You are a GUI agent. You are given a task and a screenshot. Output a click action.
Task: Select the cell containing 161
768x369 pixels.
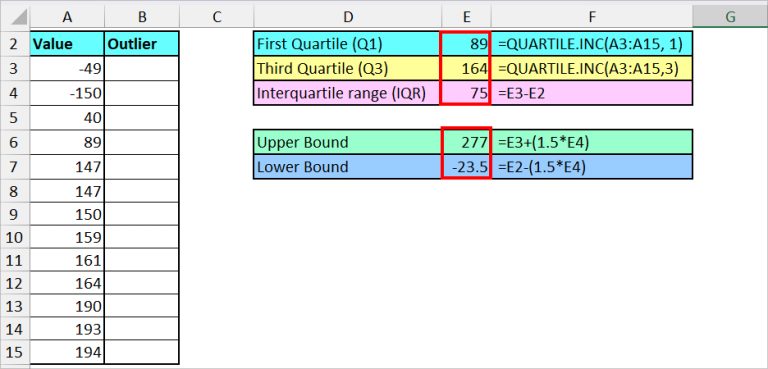click(x=67, y=260)
